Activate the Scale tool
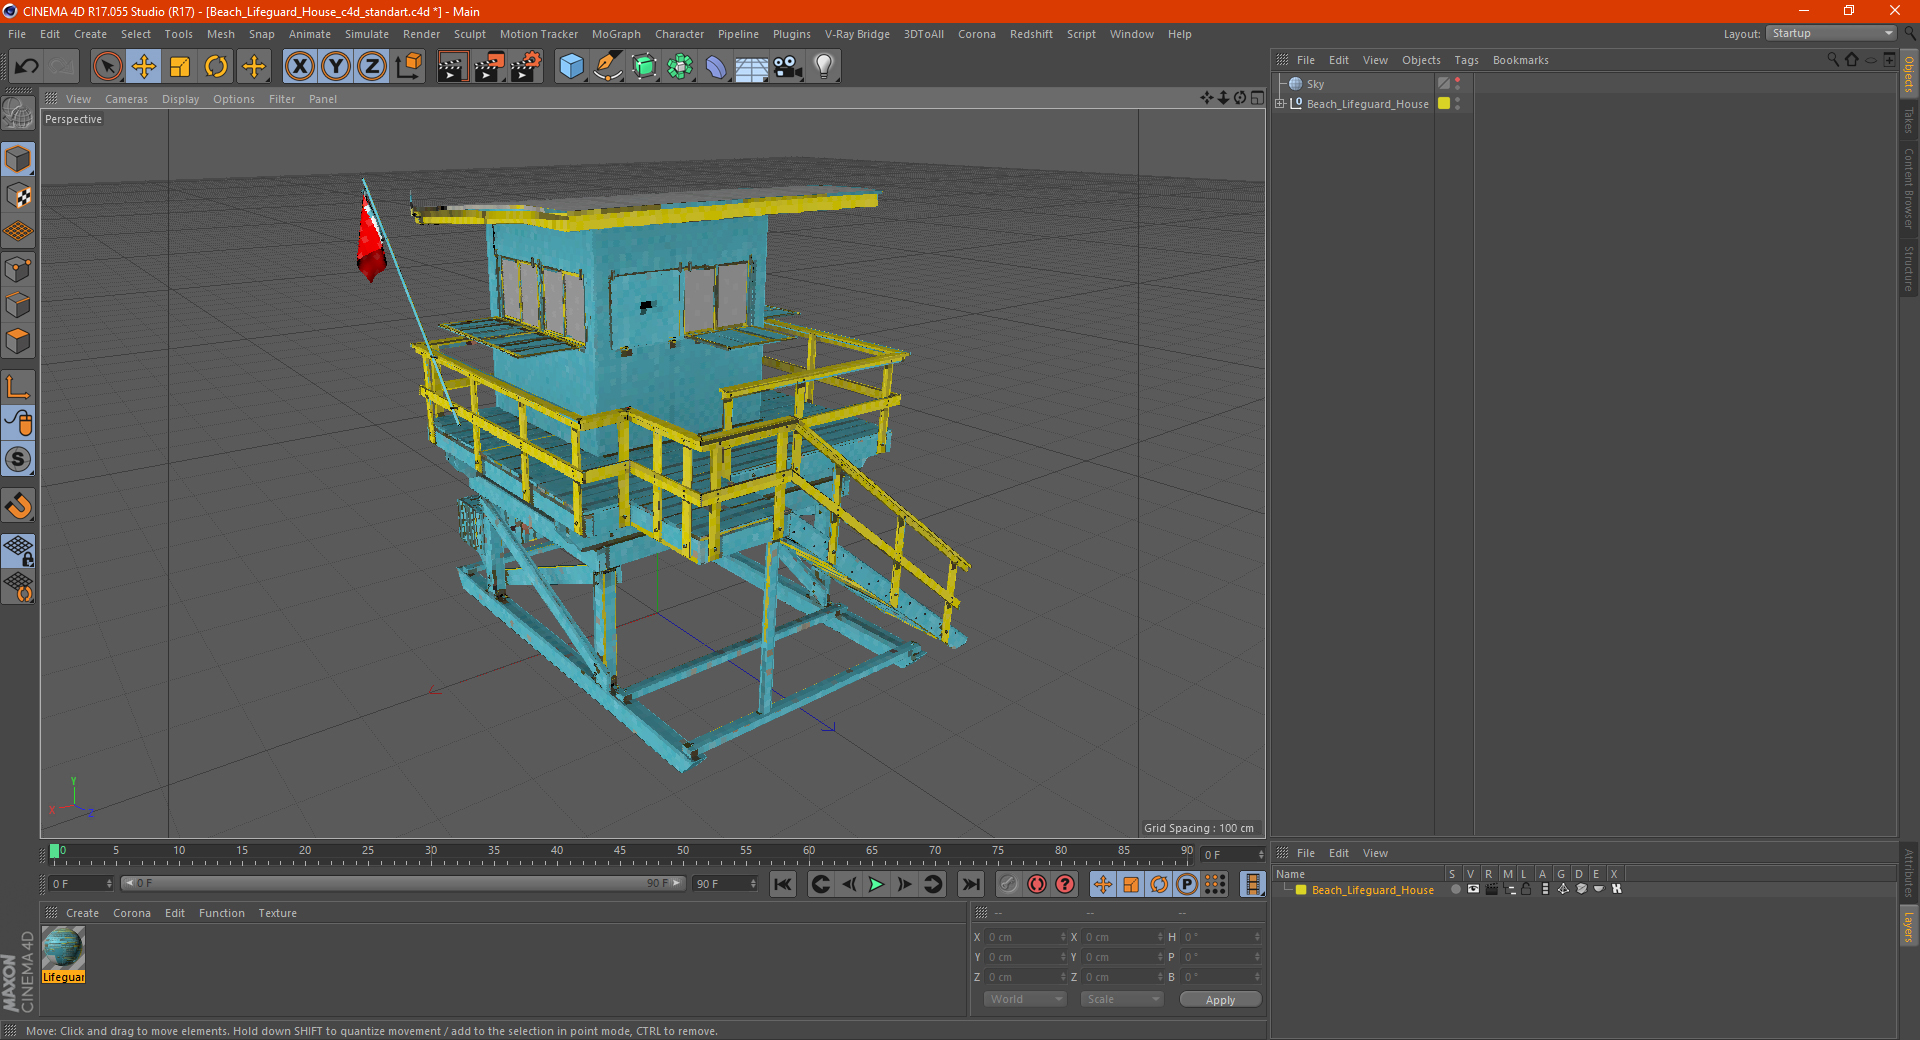The image size is (1920, 1040). pyautogui.click(x=180, y=67)
